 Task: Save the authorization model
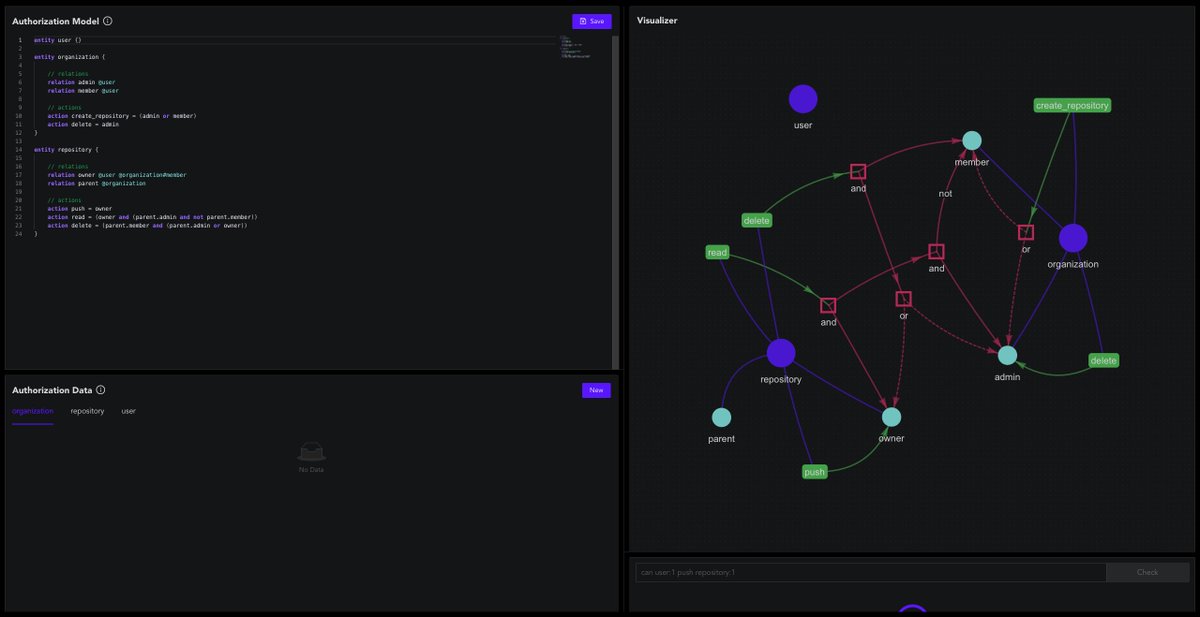tap(591, 21)
